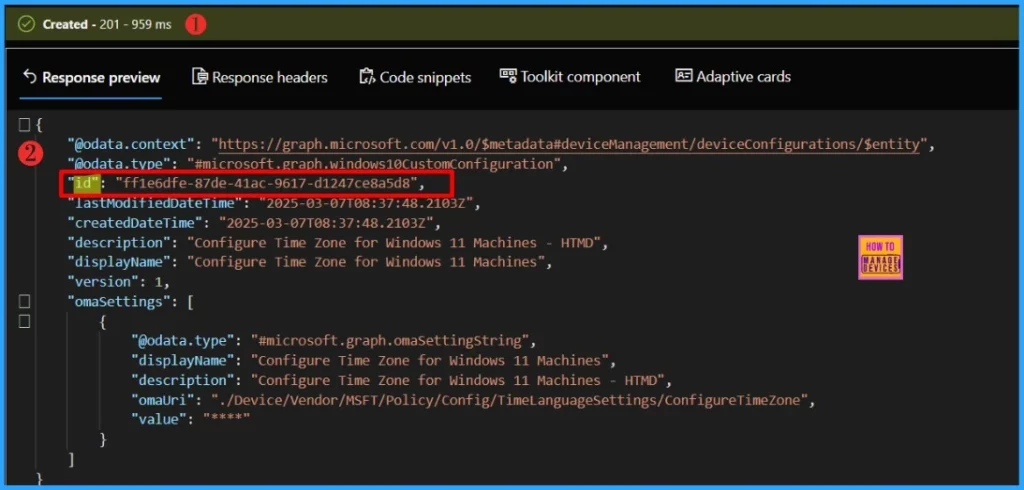The image size is (1024, 490).
Task: Click the omaSettingString odata.type value
Action: [390, 340]
